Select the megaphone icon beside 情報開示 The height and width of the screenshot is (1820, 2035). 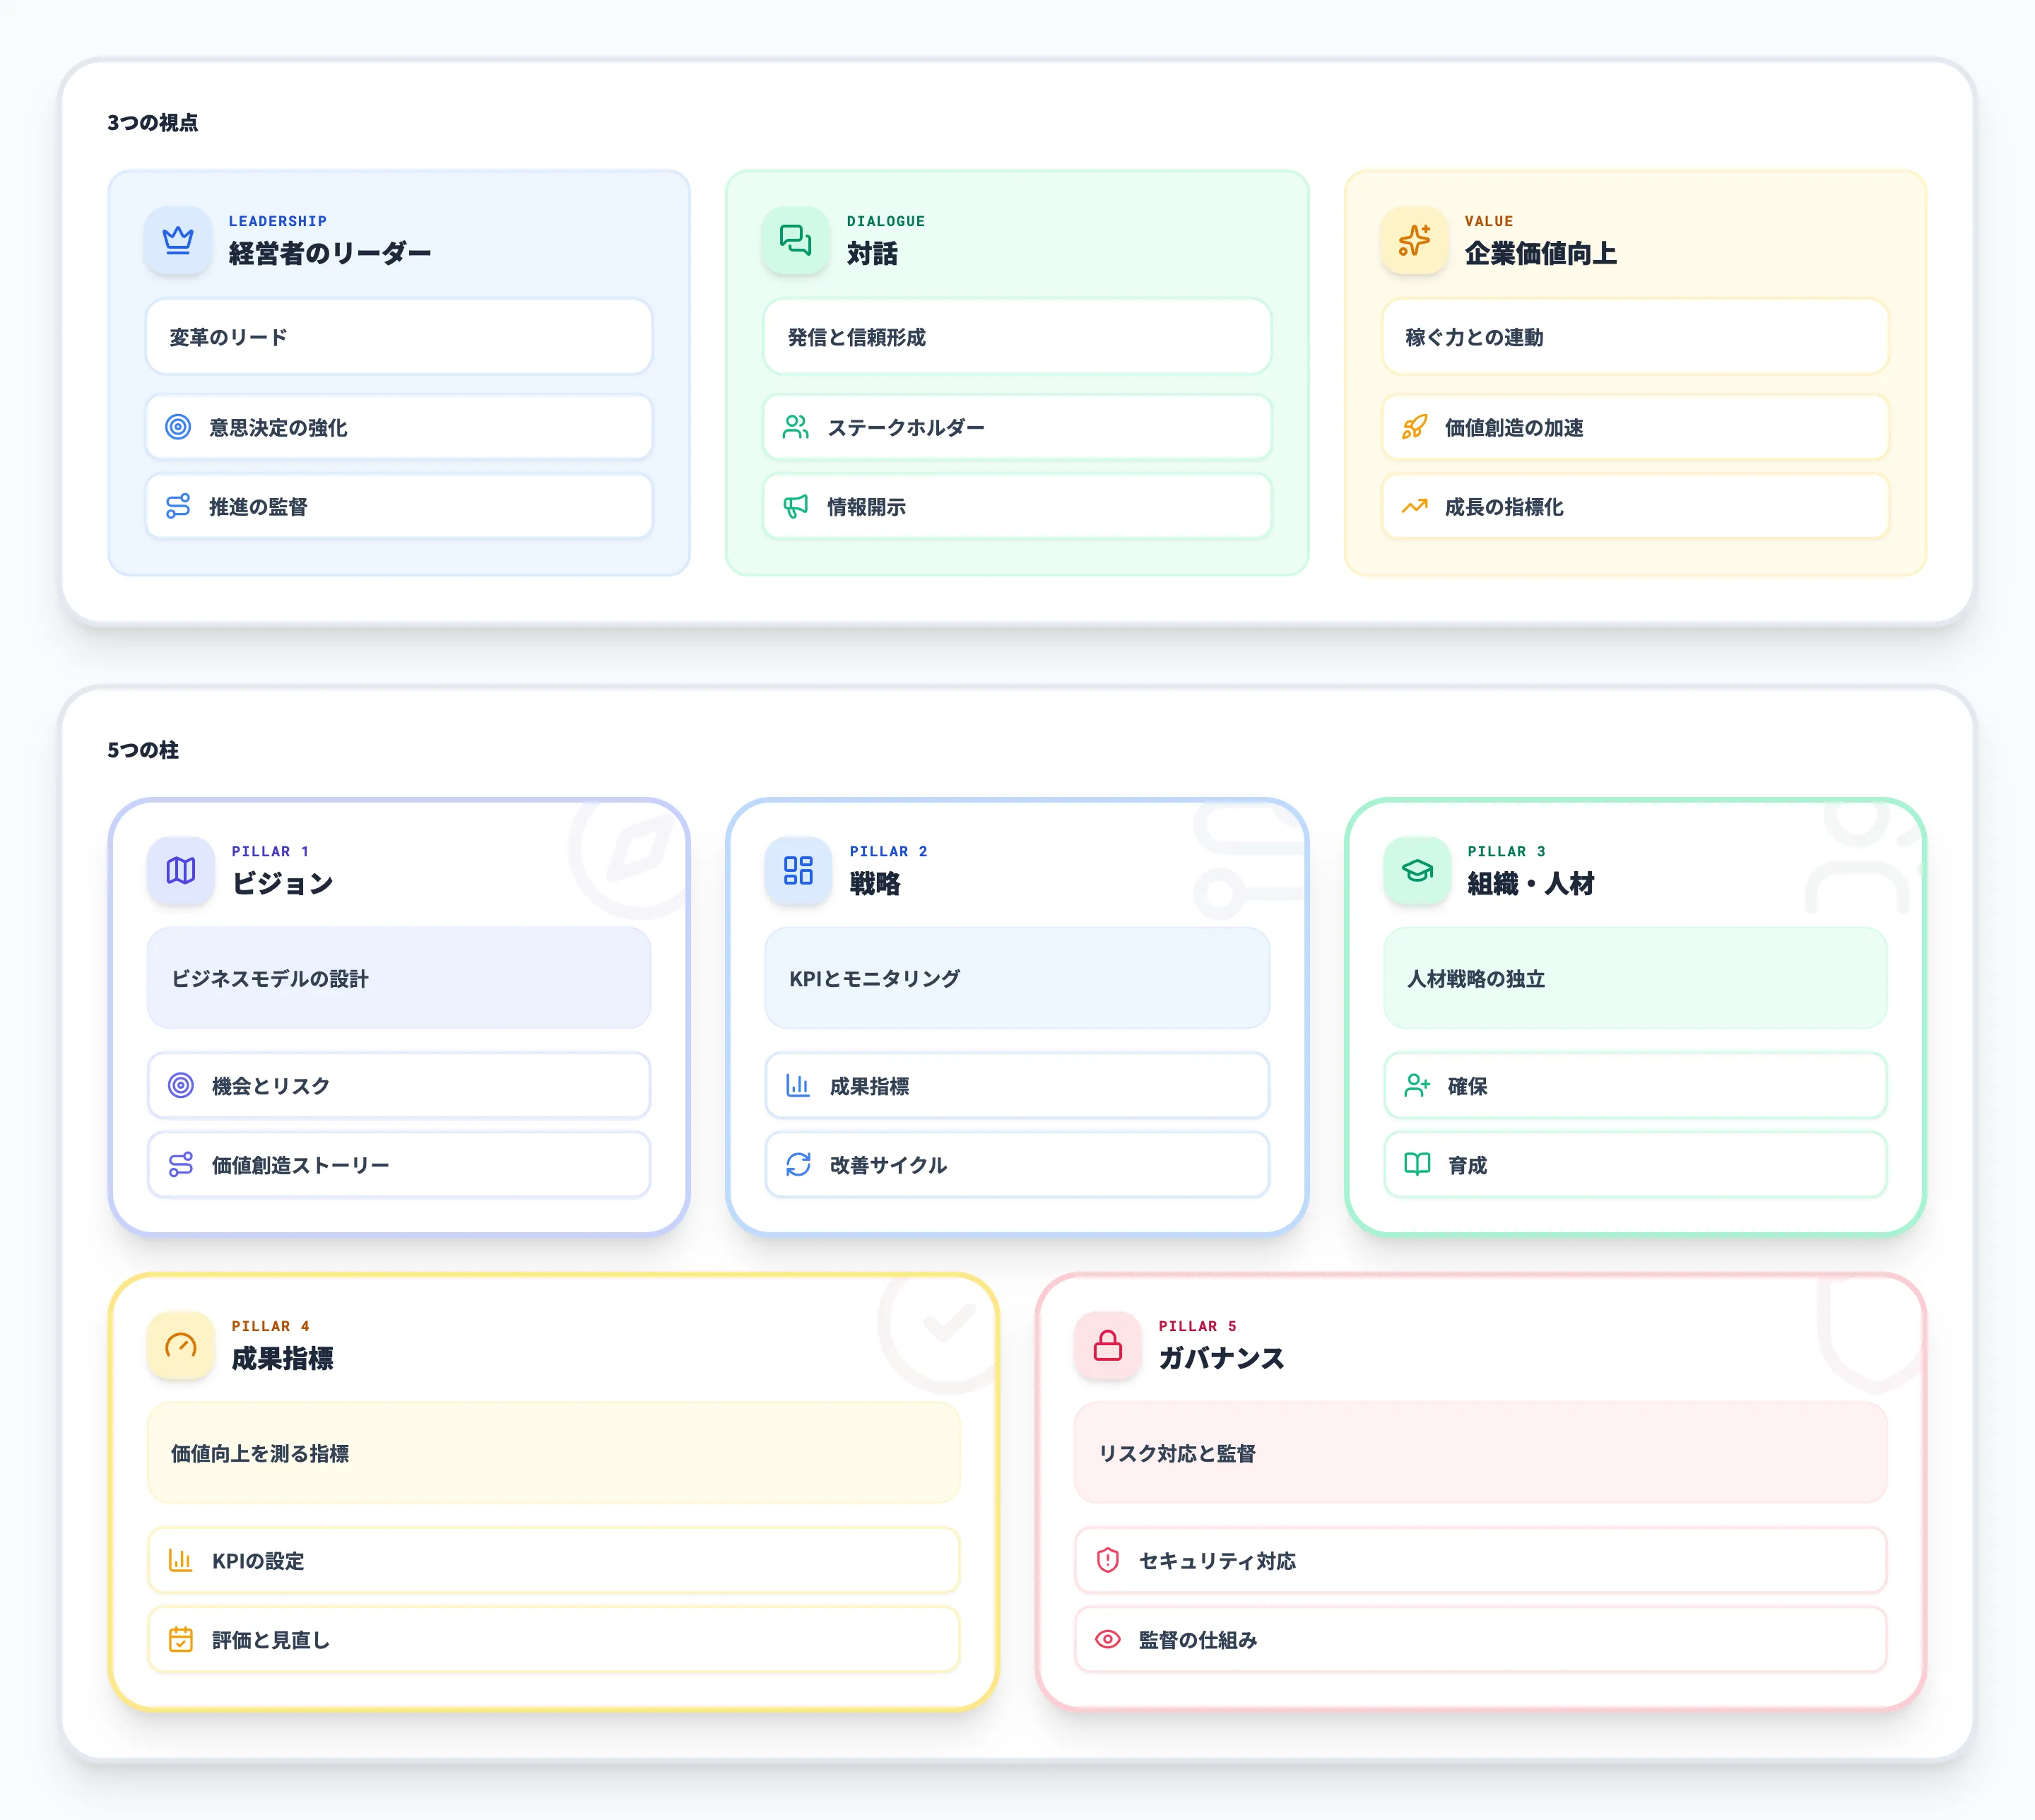coord(795,507)
